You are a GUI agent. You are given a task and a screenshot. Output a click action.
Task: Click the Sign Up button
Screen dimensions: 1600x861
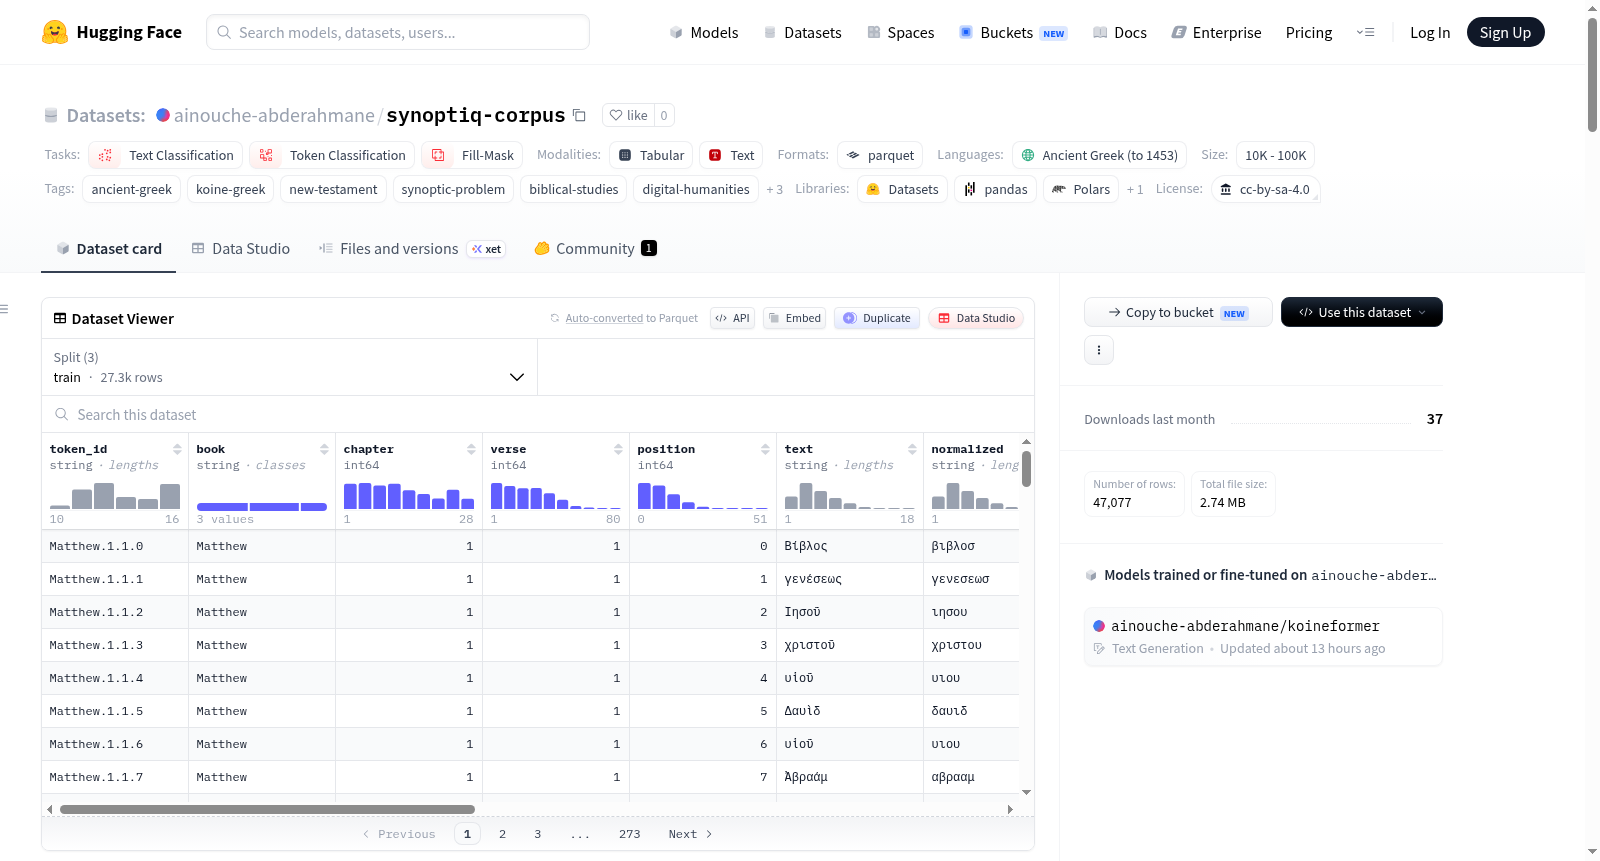point(1505,32)
